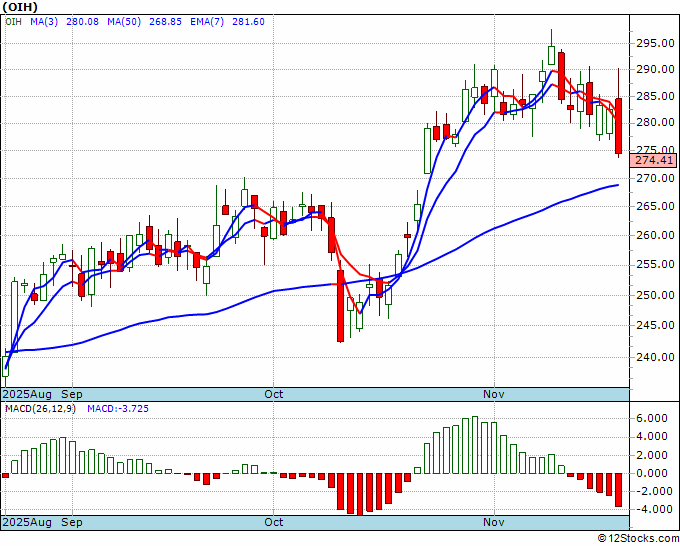Click the 2.000 MACD axis label
This screenshot has width=680, height=546.
(652, 455)
